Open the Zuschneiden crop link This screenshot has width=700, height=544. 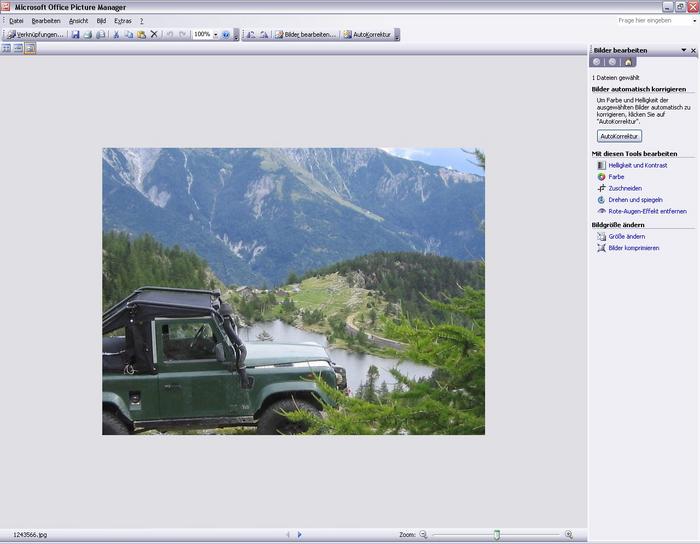pos(625,188)
